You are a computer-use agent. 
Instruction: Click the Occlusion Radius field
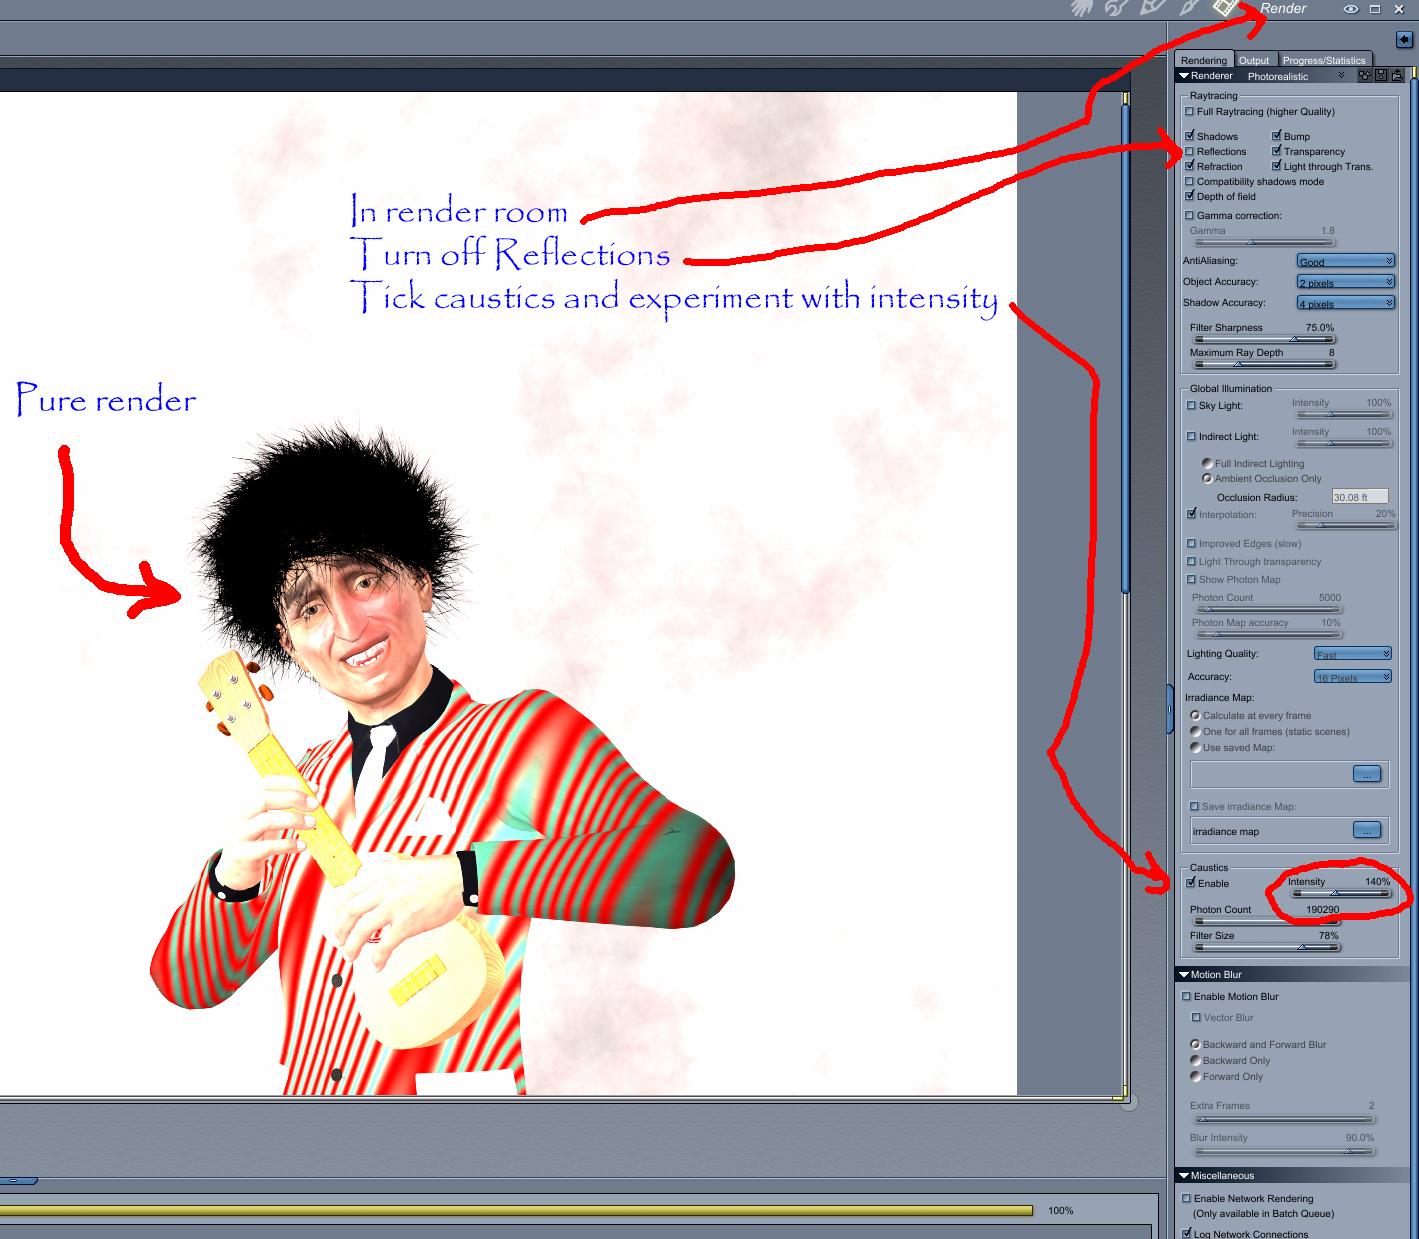pos(1360,497)
